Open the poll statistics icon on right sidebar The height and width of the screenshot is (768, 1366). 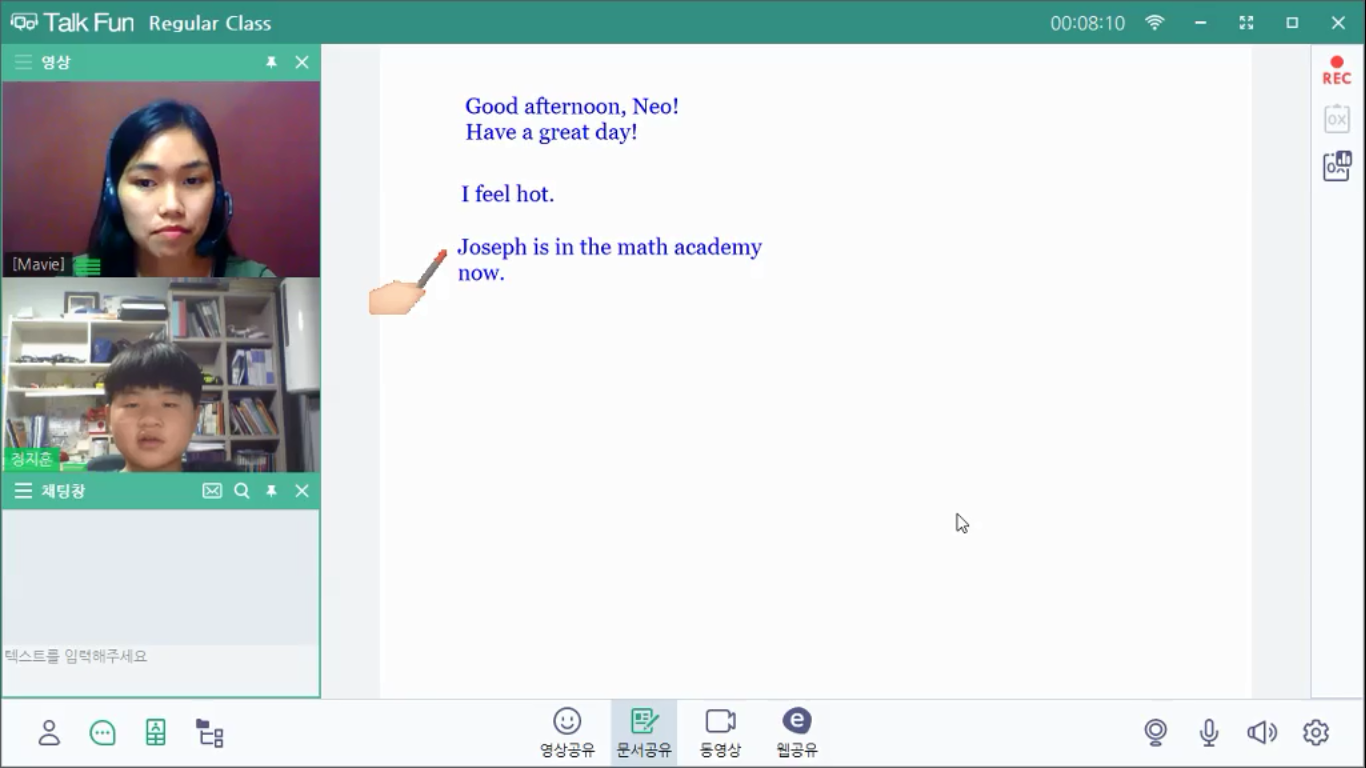tap(1337, 166)
